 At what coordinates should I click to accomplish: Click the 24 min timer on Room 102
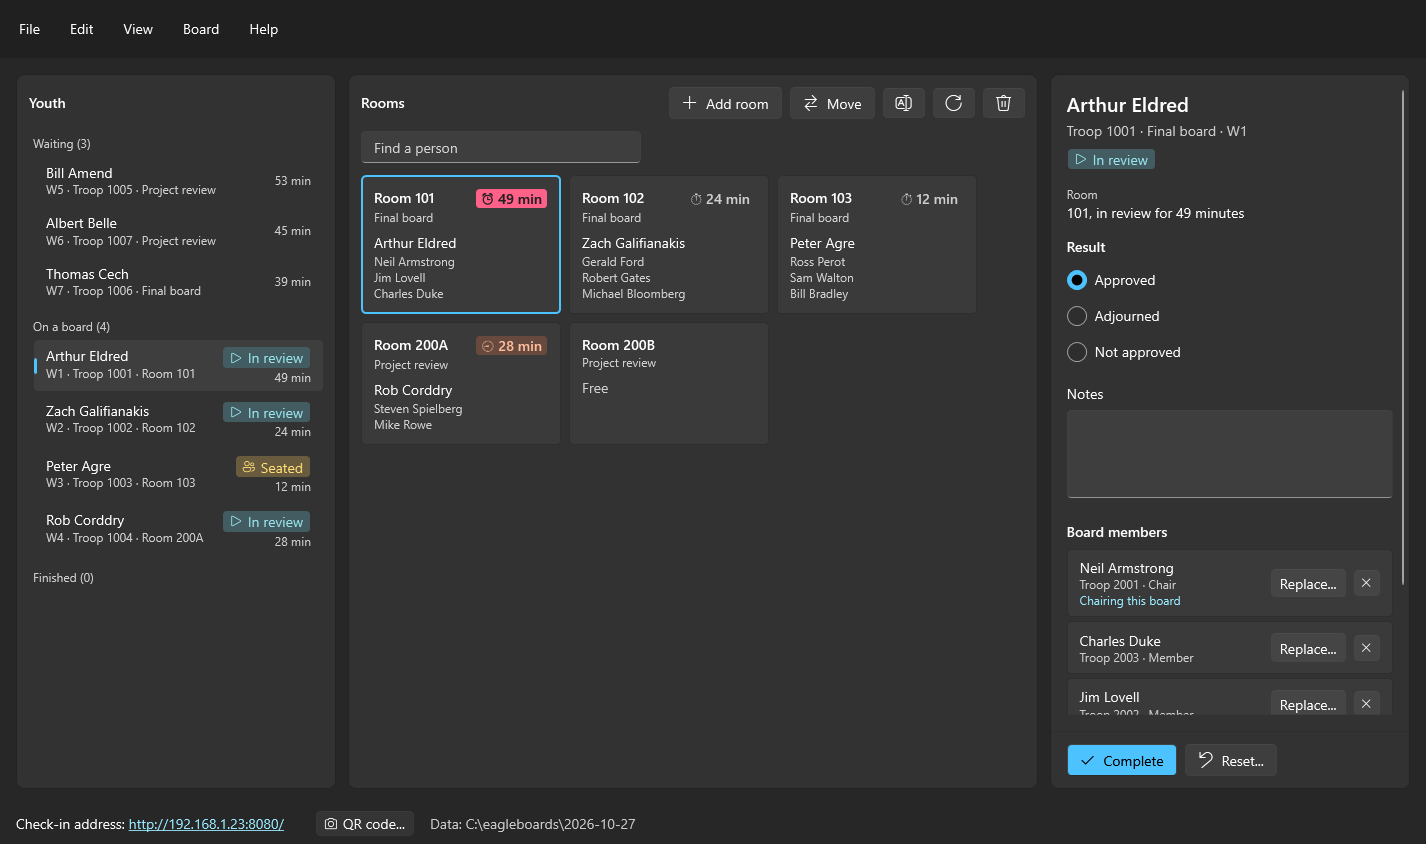[720, 199]
